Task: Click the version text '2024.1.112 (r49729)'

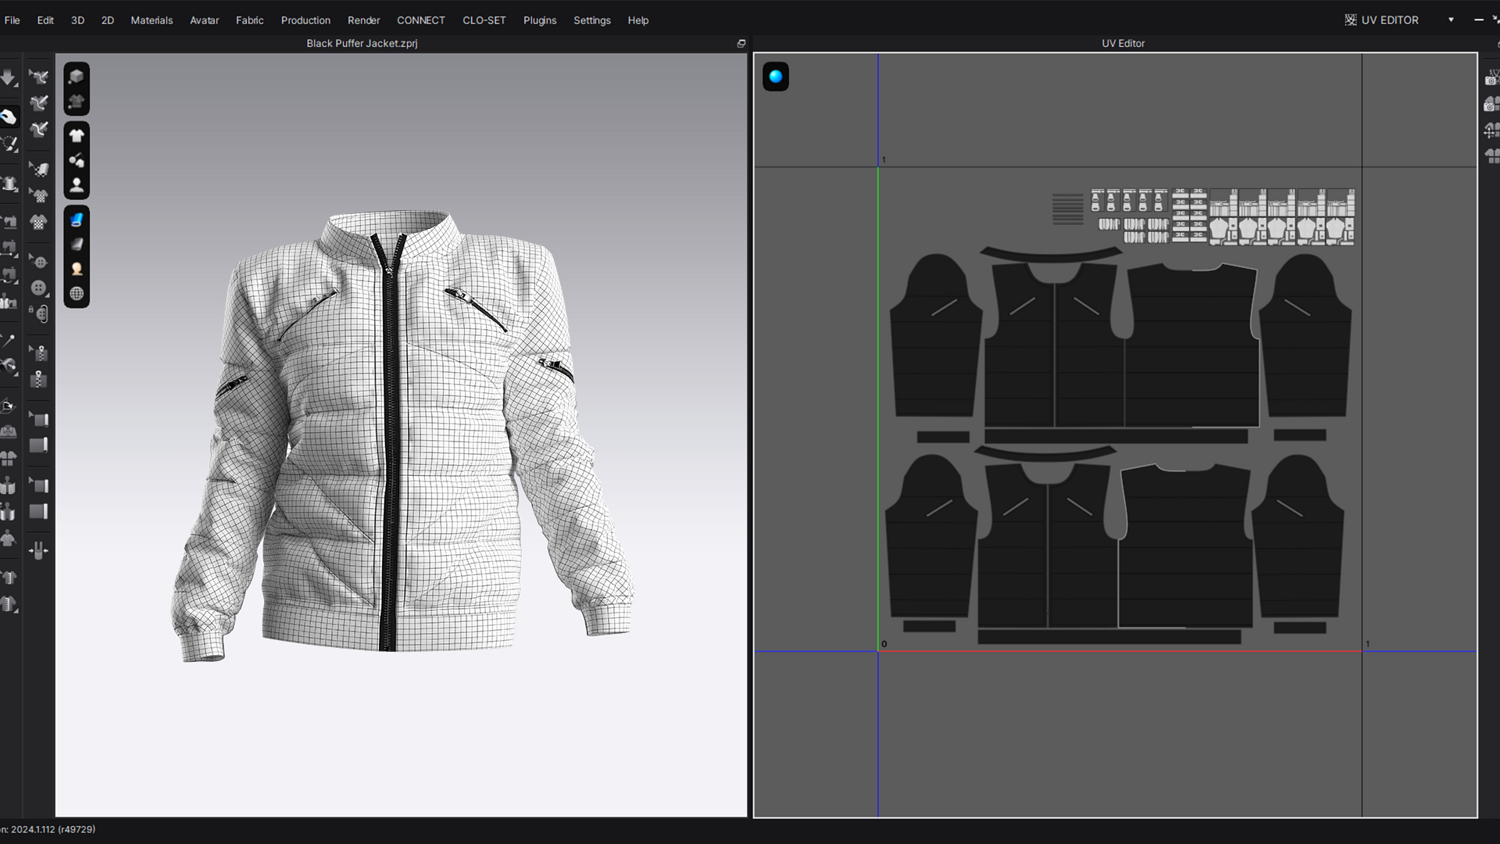Action: click(x=54, y=829)
